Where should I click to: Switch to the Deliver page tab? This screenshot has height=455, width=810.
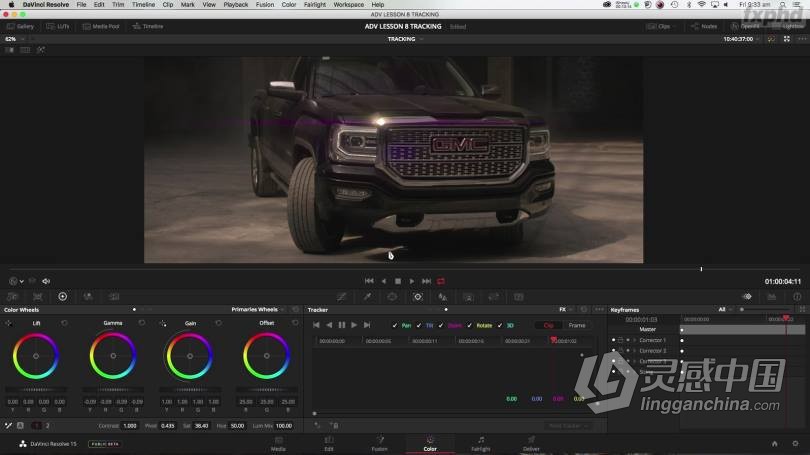tap(531, 443)
